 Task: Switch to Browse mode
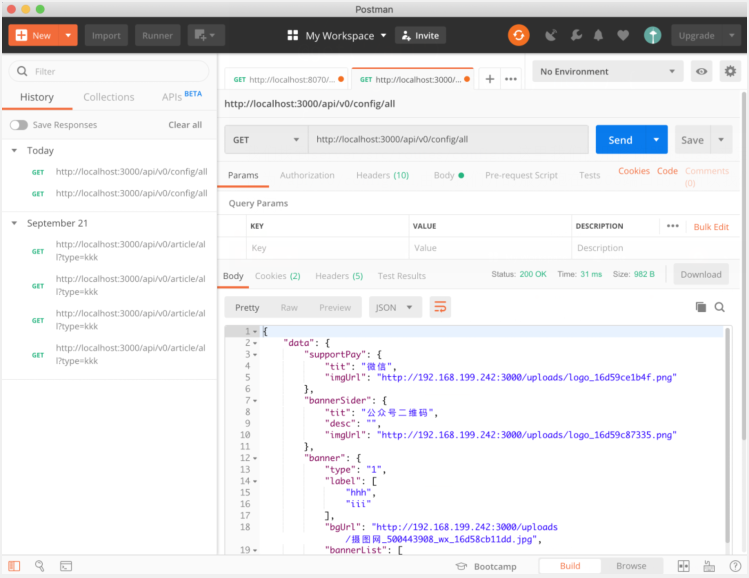[x=631, y=566]
